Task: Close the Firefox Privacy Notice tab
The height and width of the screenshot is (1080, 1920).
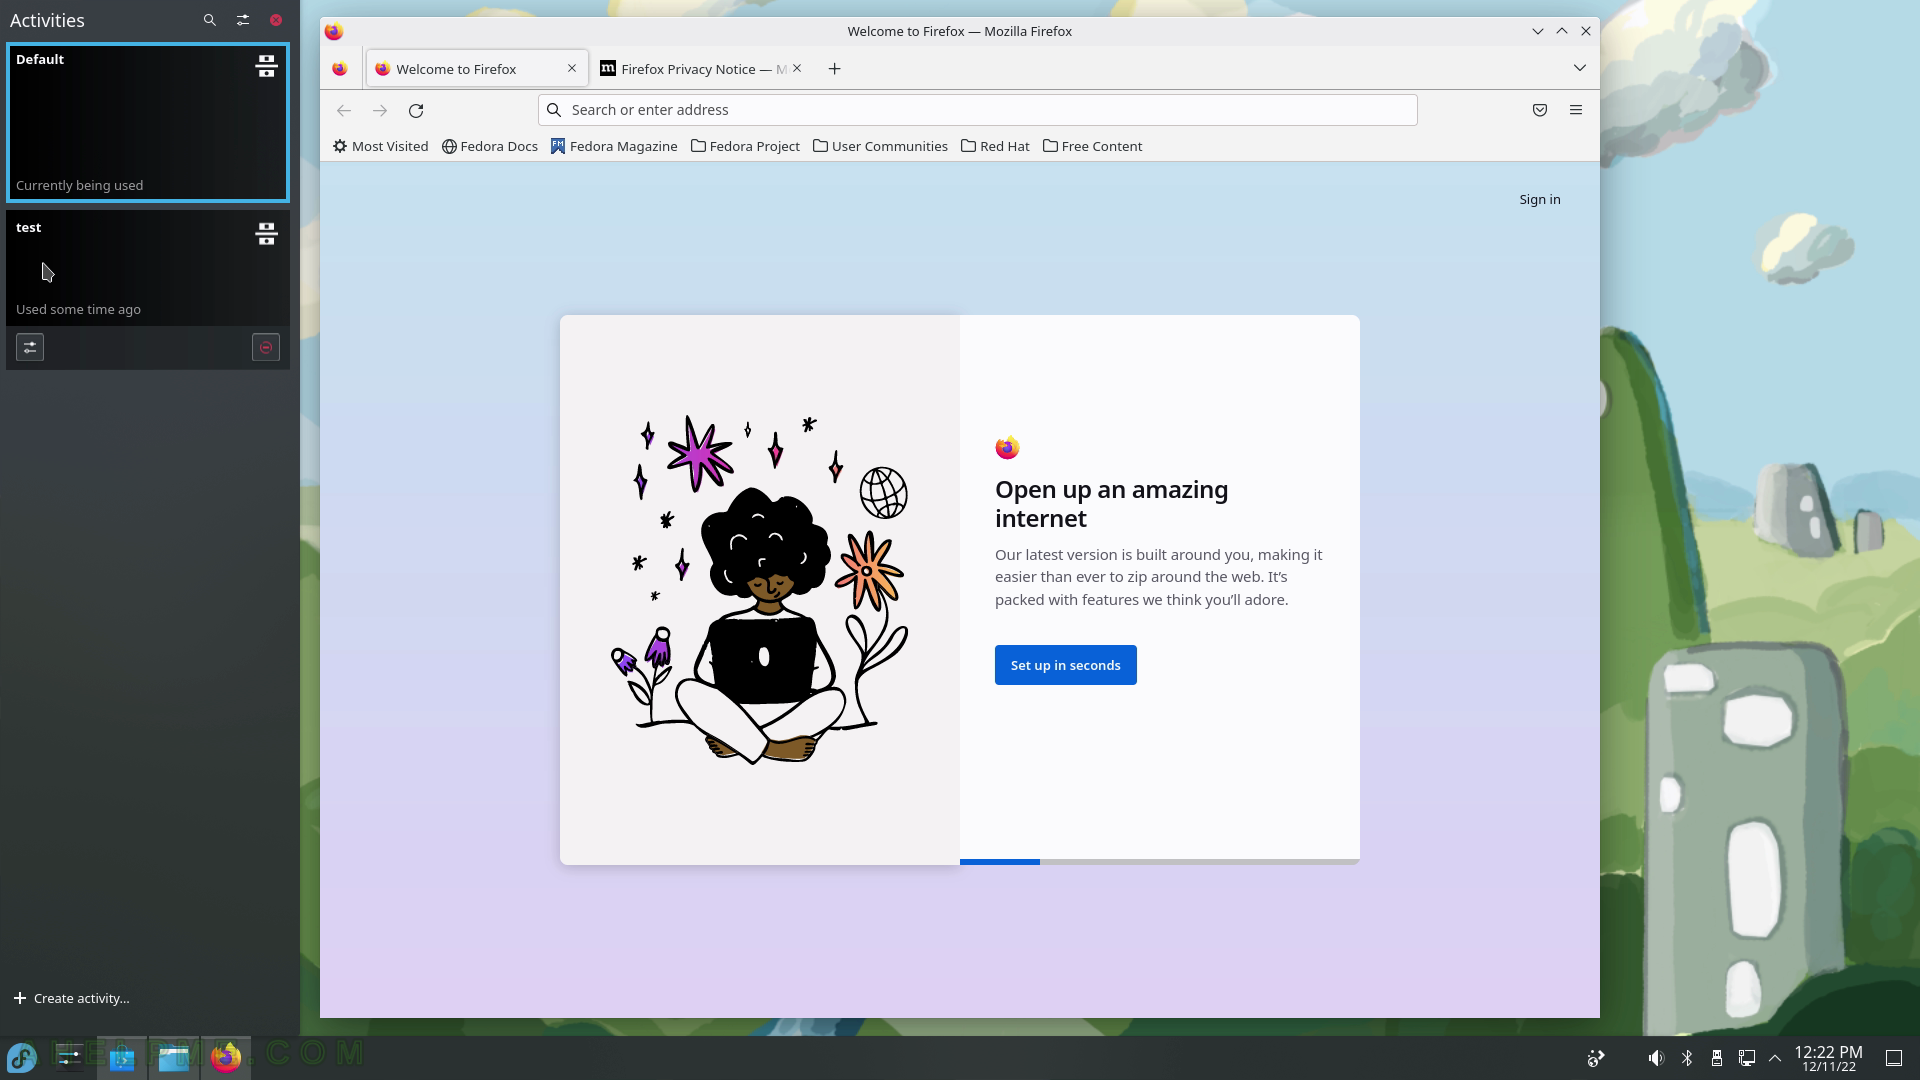Action: click(797, 68)
